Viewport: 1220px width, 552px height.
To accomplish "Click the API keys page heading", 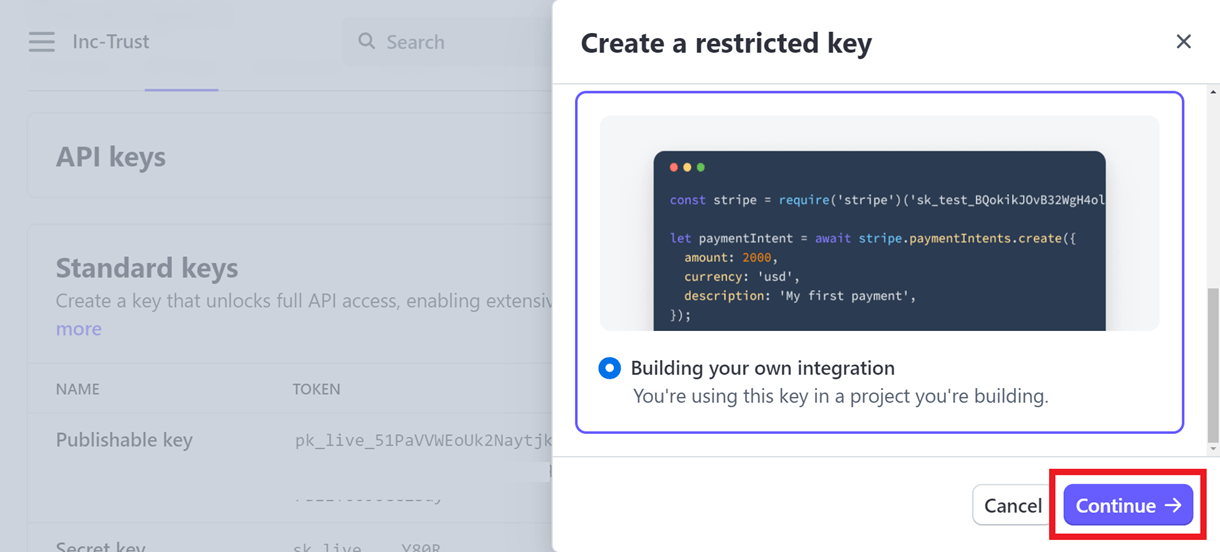I will click(x=111, y=157).
